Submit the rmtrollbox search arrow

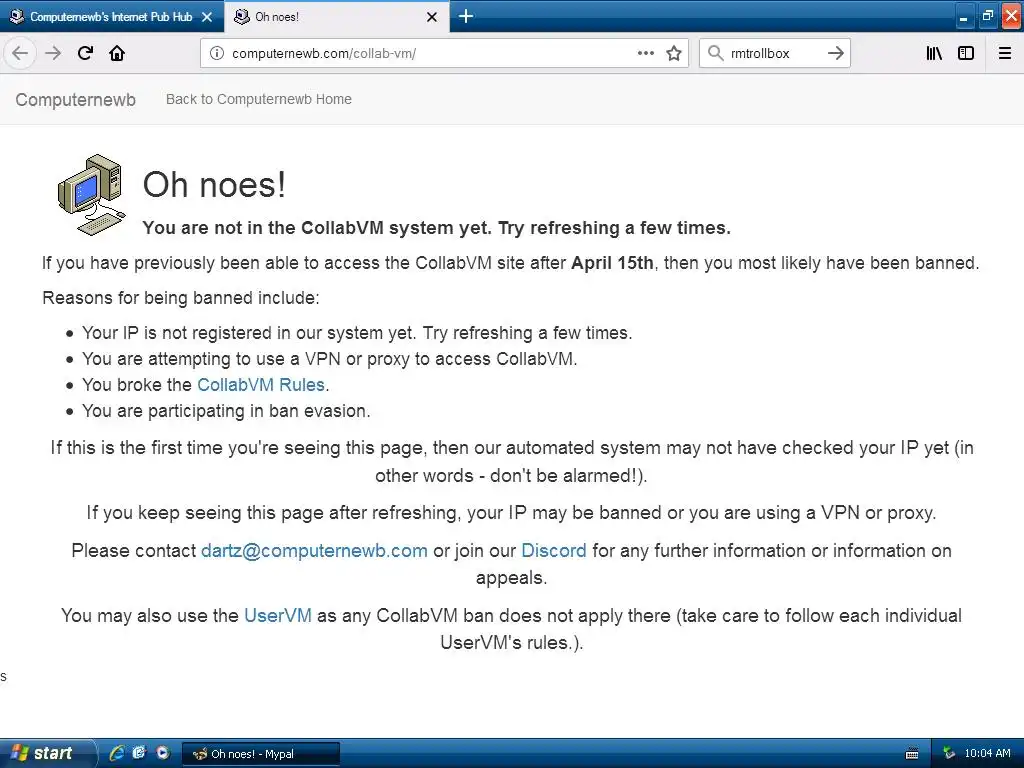835,53
